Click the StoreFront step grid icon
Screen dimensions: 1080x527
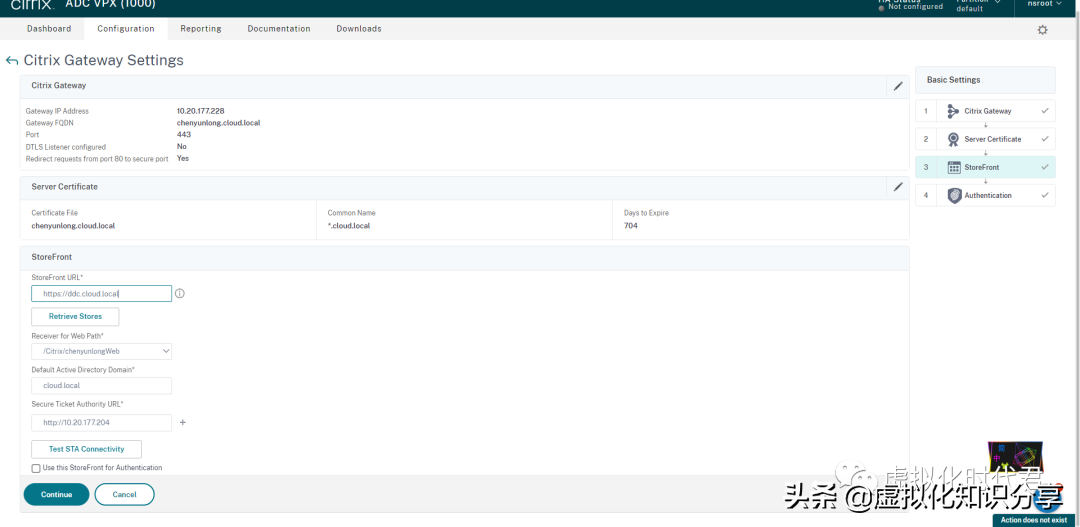click(x=954, y=167)
